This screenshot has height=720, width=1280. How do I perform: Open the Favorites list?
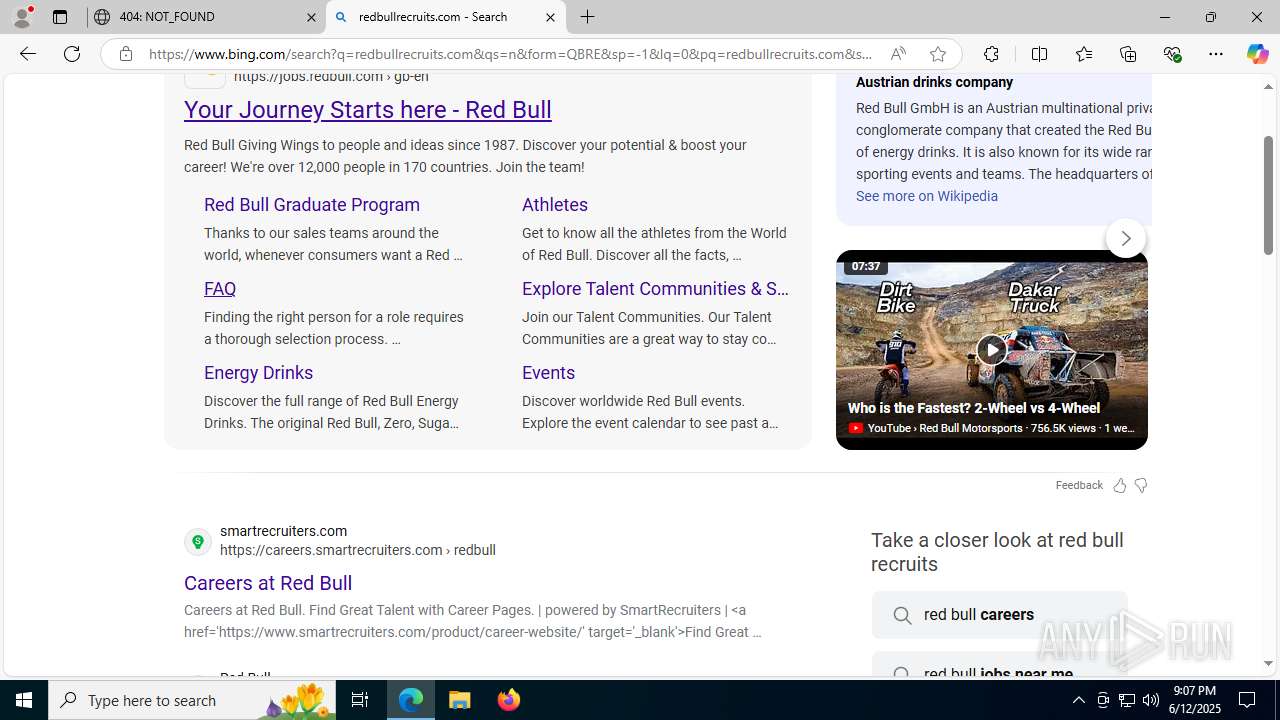tap(1083, 54)
